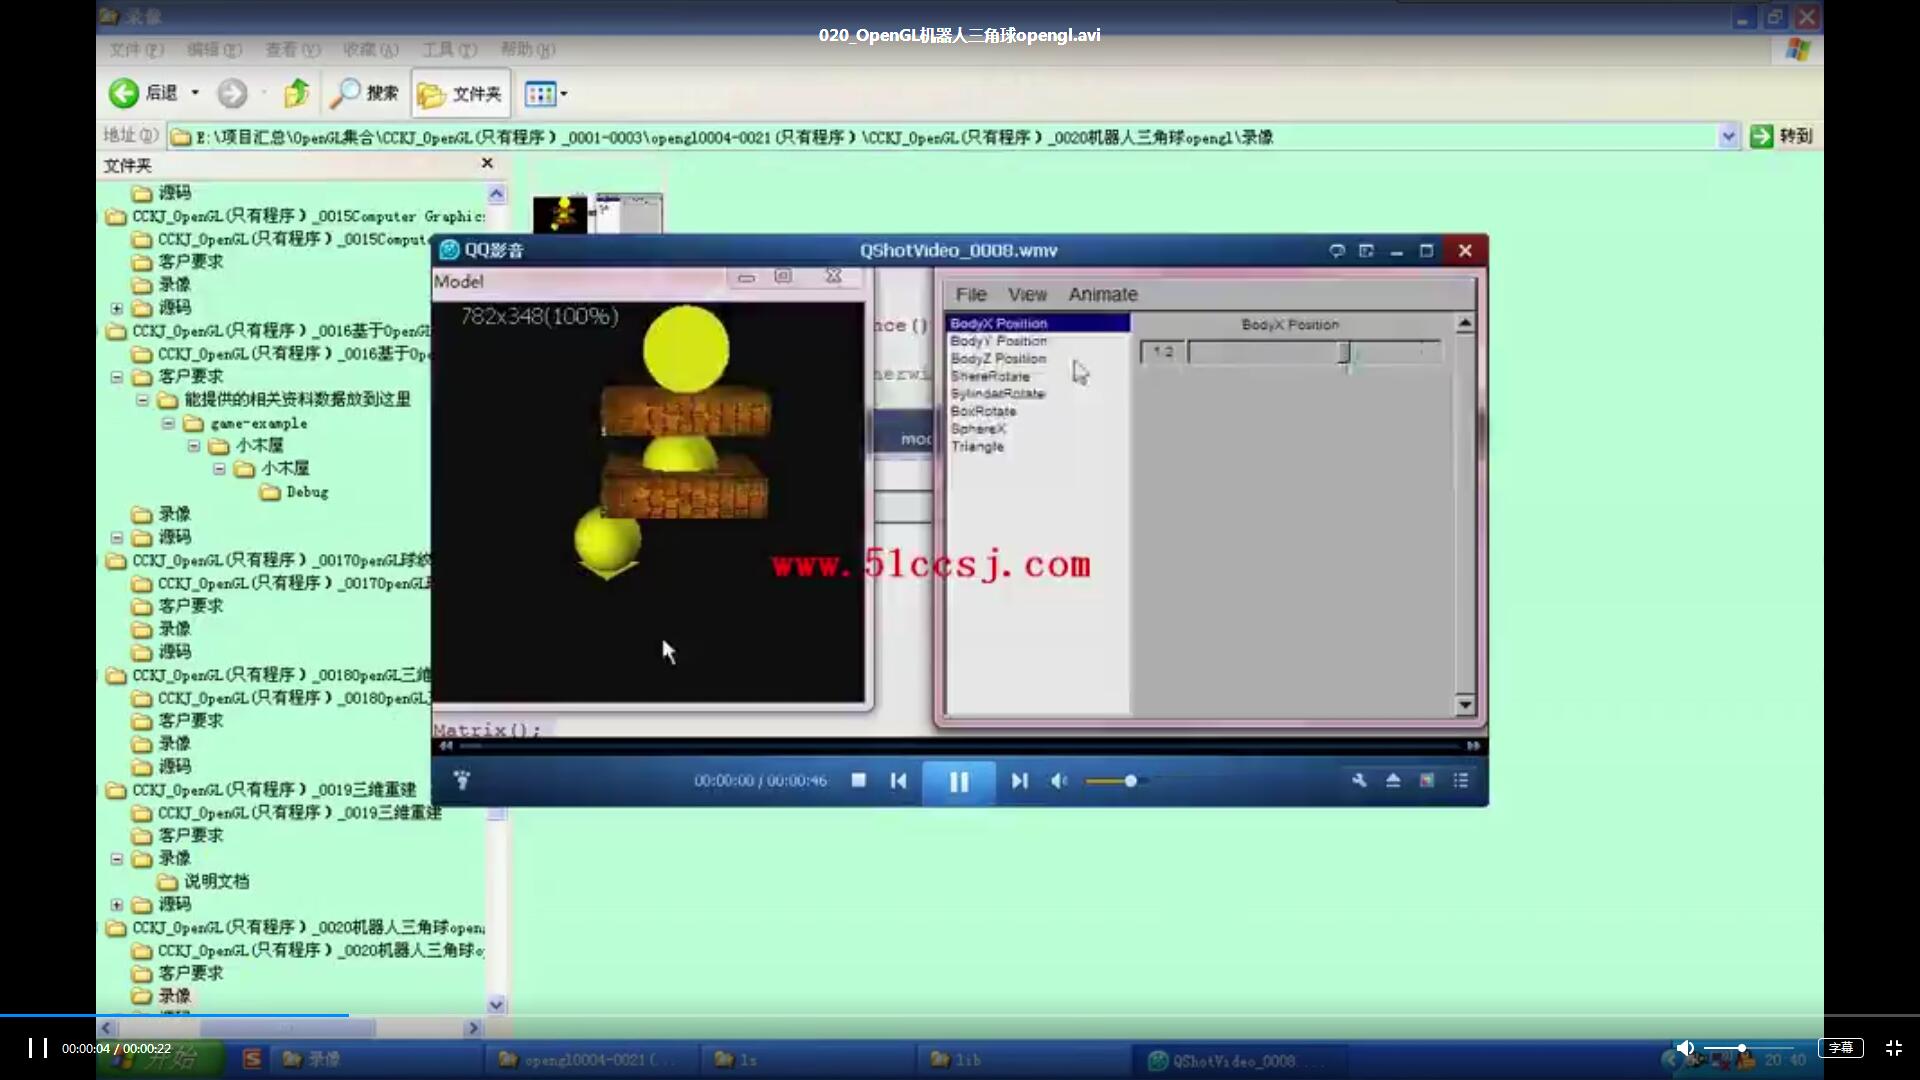Image resolution: width=1920 pixels, height=1080 pixels.
Task: Open the 文件(F) menu
Action: (x=137, y=49)
